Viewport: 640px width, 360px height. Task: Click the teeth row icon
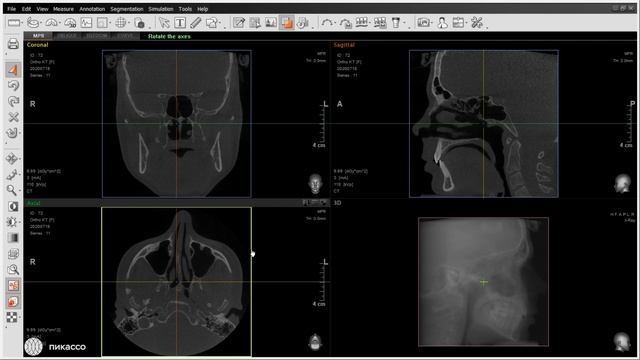pos(362,23)
